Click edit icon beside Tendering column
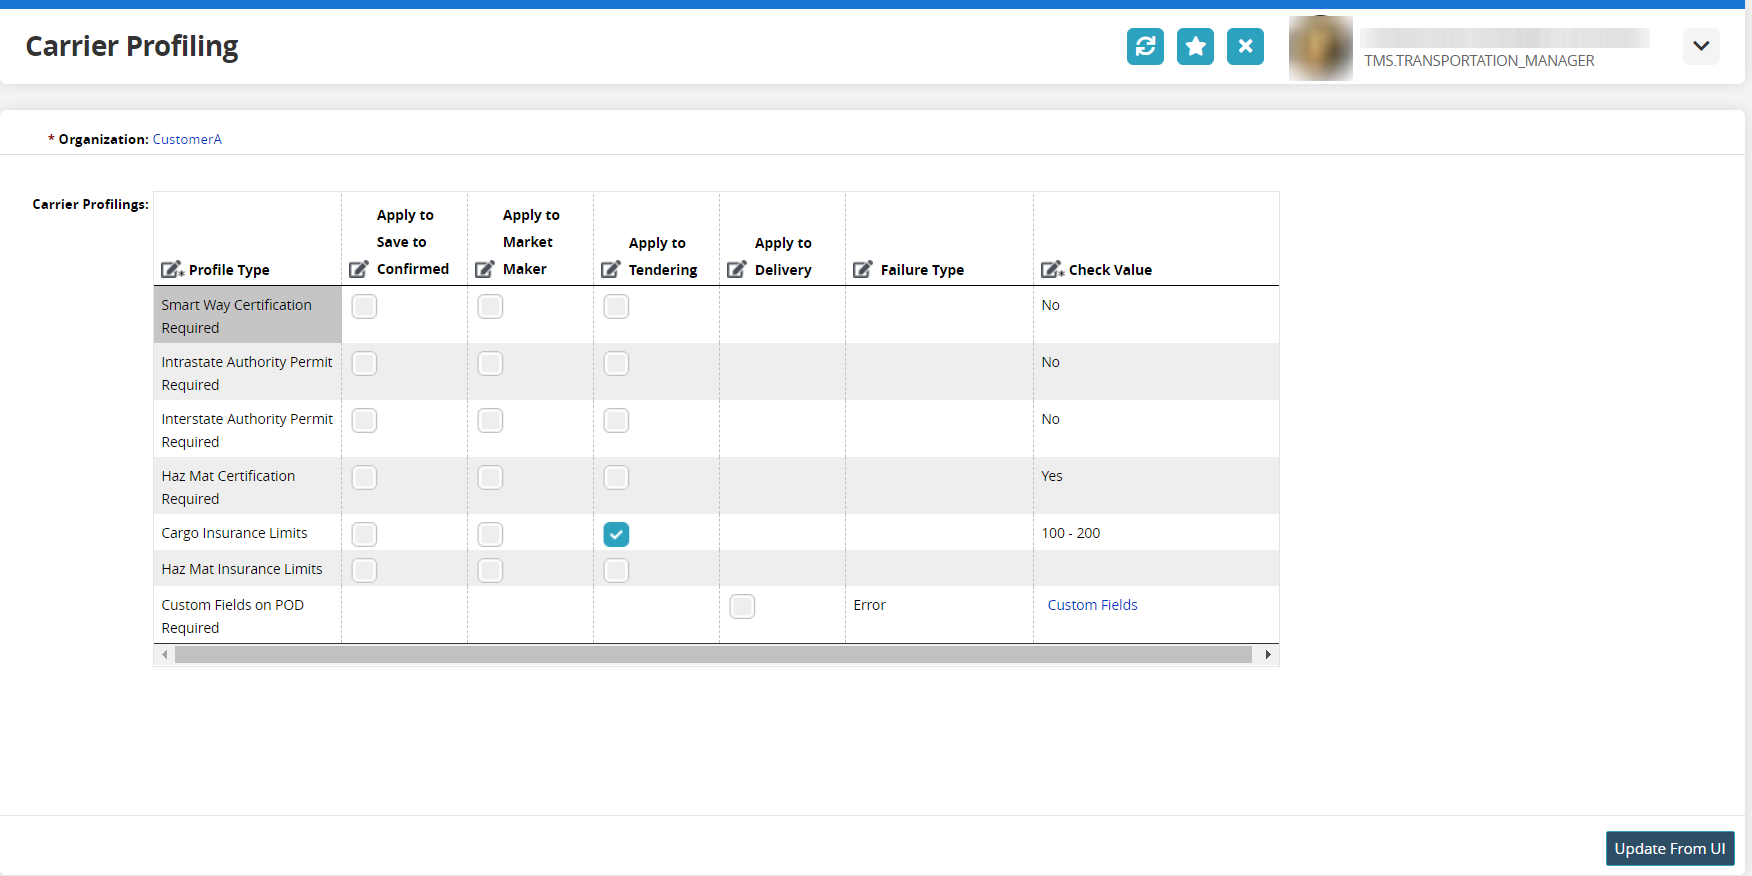Viewport: 1752px width, 876px height. tap(611, 269)
